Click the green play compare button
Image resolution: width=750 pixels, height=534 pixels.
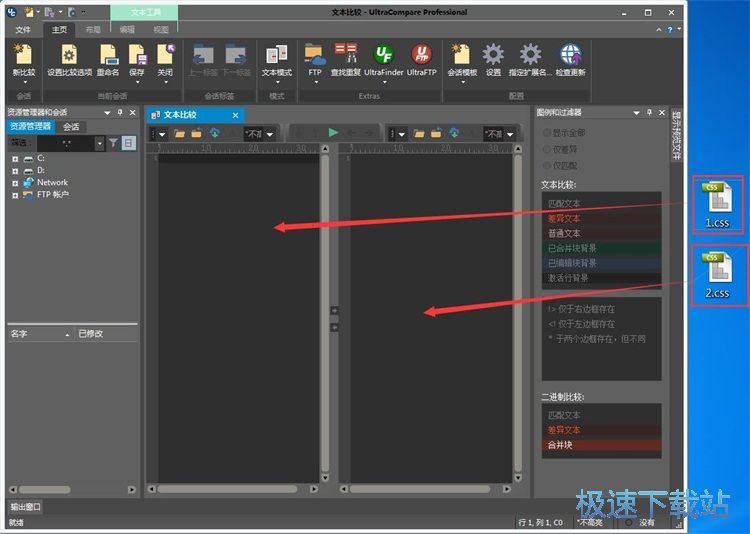[x=333, y=133]
